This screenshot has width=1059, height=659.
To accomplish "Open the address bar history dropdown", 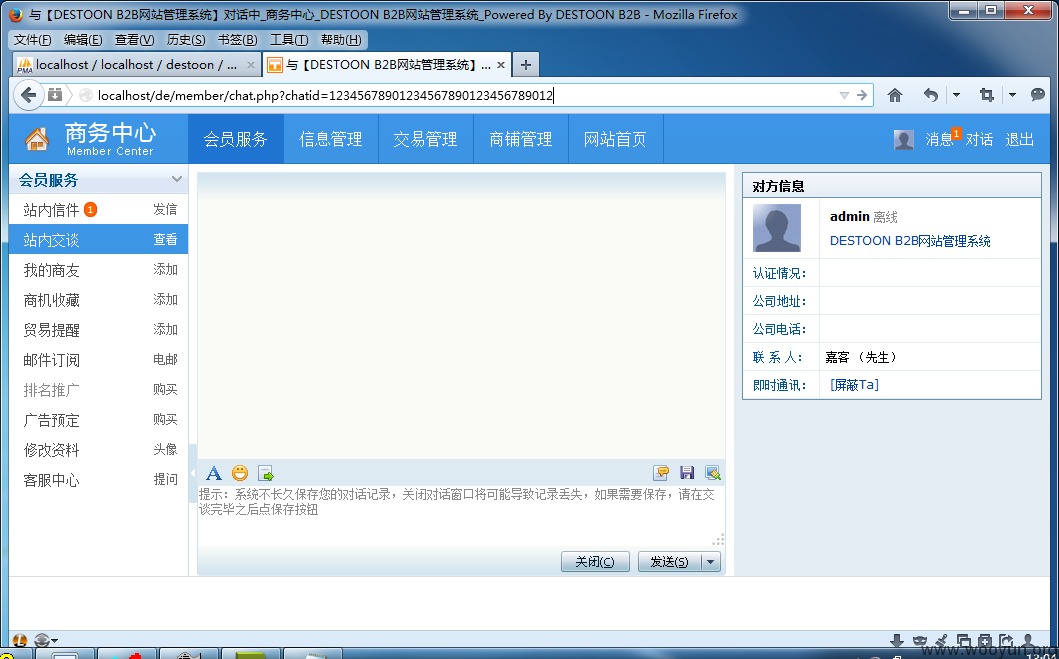I will [x=844, y=95].
